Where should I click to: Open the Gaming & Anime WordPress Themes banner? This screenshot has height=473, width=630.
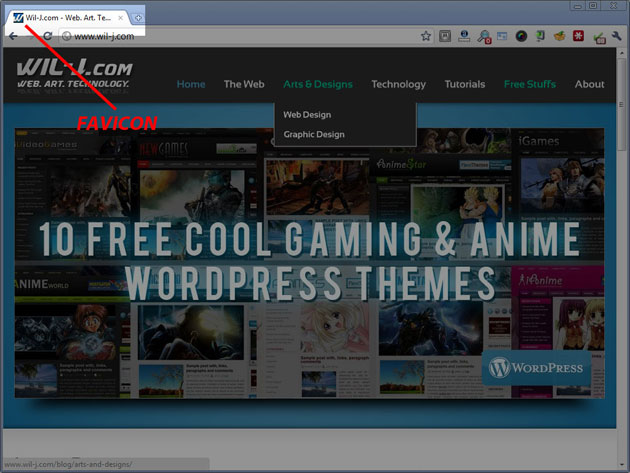point(309,263)
